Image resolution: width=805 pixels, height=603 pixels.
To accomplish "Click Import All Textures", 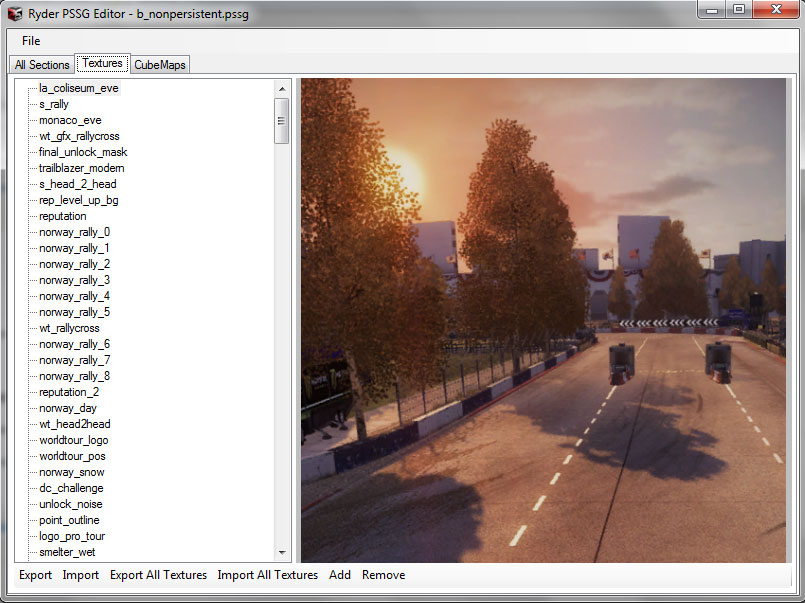I will [x=268, y=575].
